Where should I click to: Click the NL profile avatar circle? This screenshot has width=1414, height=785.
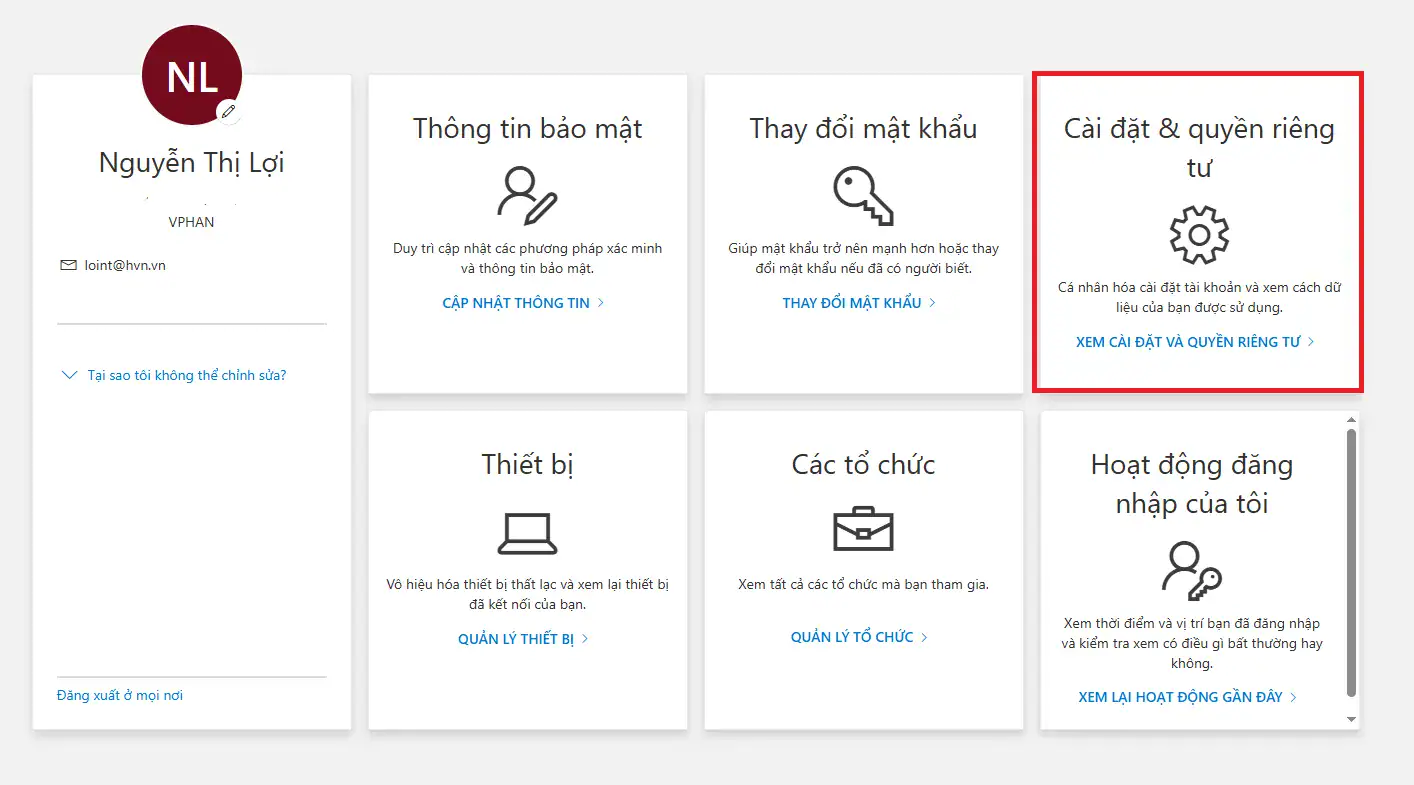point(190,76)
